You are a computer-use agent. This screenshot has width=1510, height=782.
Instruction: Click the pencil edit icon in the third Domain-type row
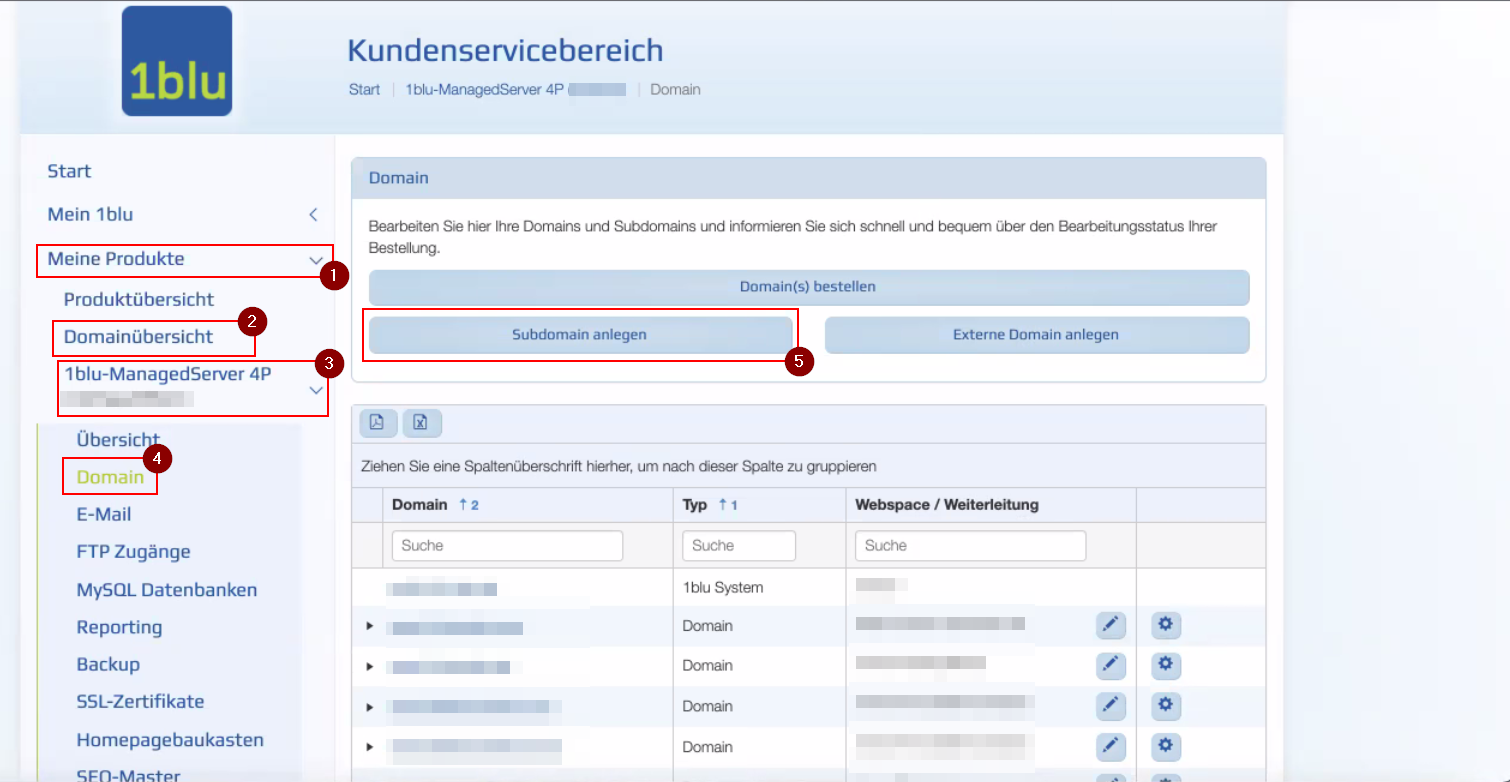pos(1110,706)
